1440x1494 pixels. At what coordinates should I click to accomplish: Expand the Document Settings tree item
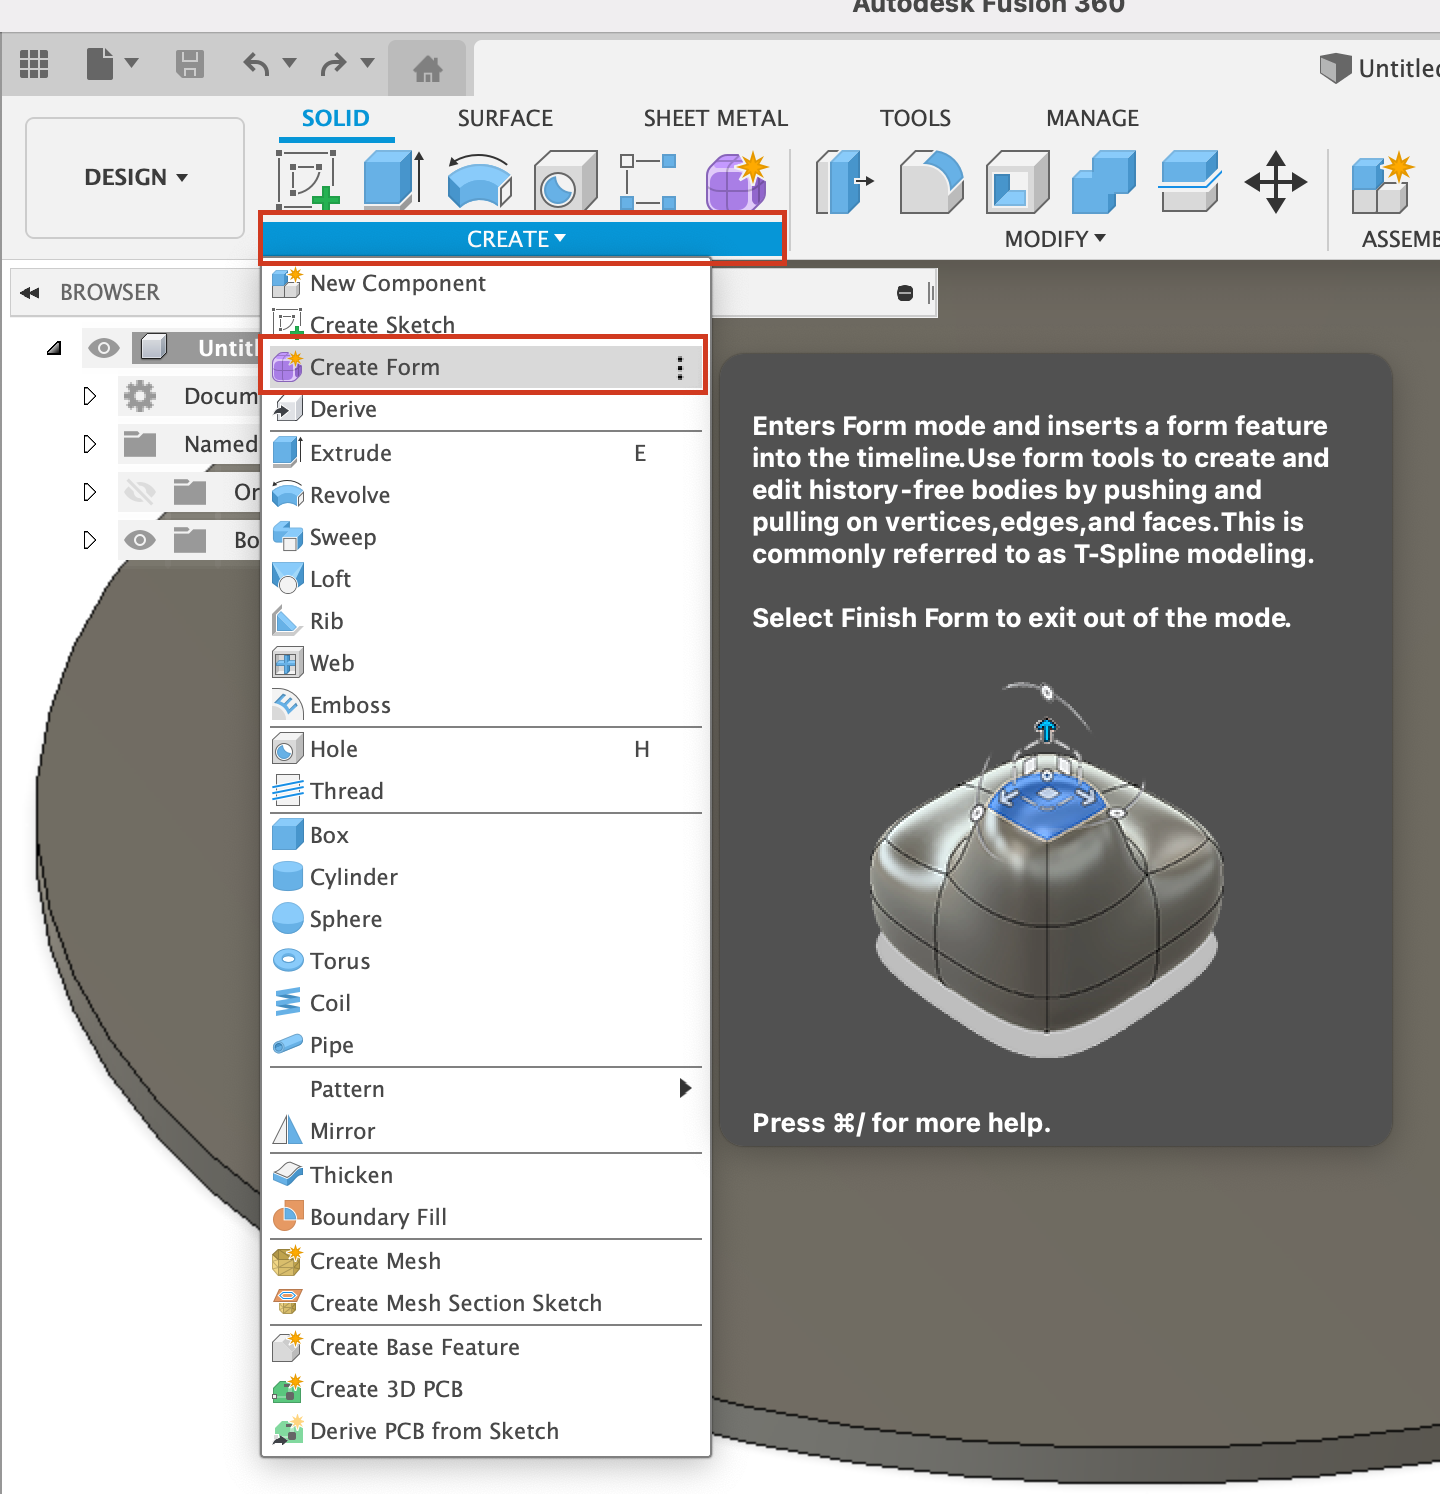(89, 396)
